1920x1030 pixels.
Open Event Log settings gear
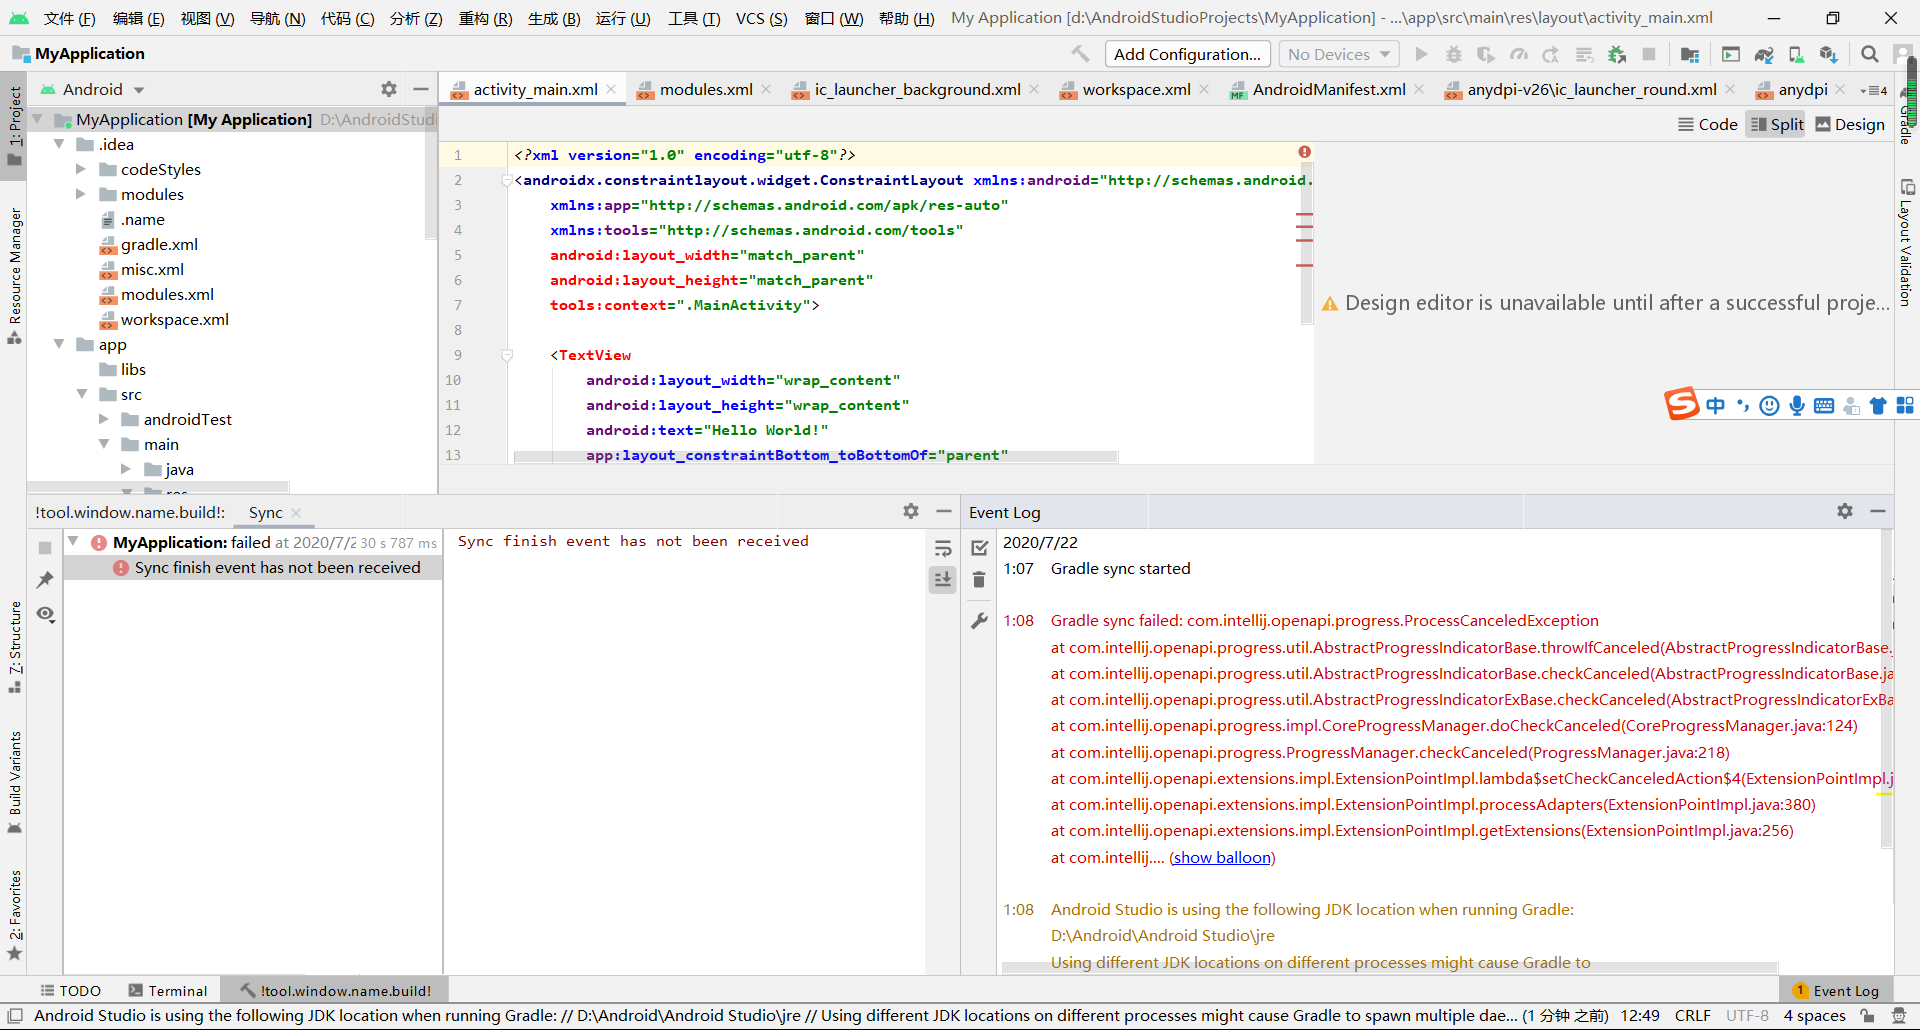click(1844, 511)
